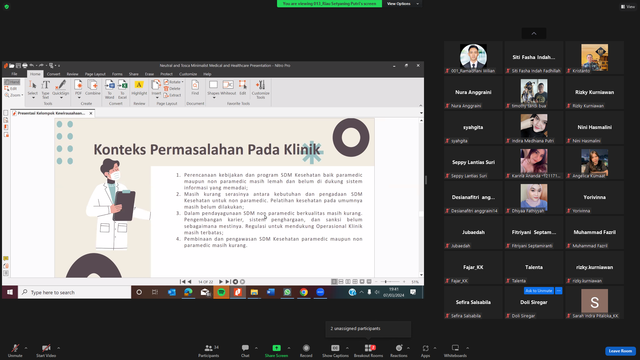Close the Presentasi Kelompok document tab
The height and width of the screenshot is (360, 640).
point(91,113)
